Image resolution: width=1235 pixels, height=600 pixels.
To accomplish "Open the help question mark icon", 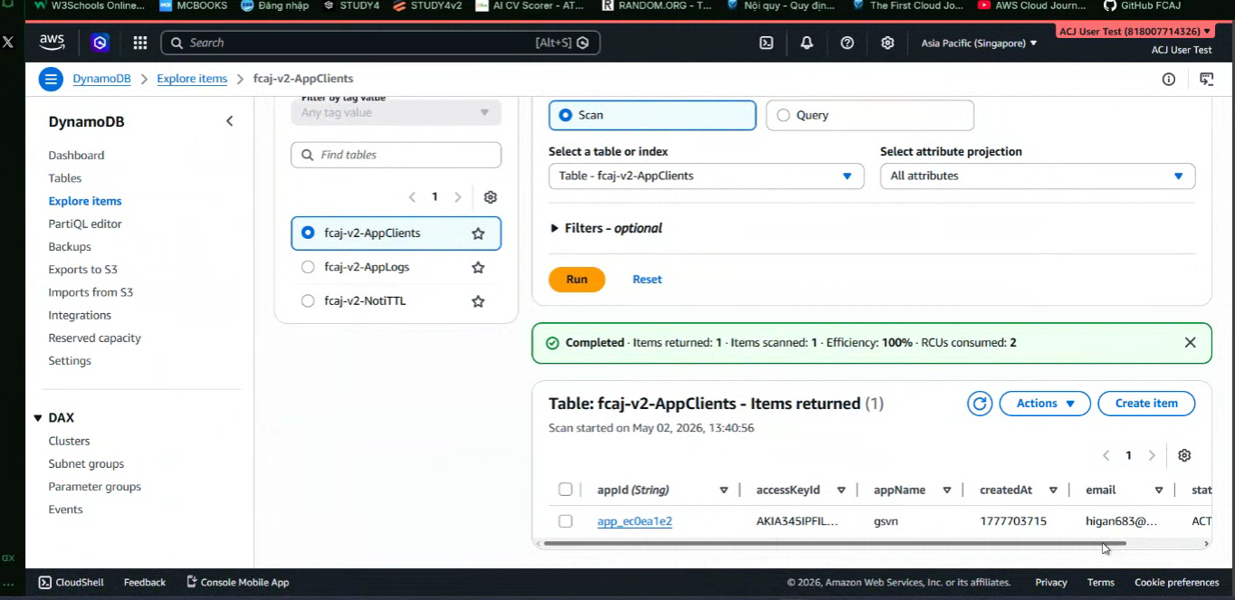I will click(x=847, y=43).
